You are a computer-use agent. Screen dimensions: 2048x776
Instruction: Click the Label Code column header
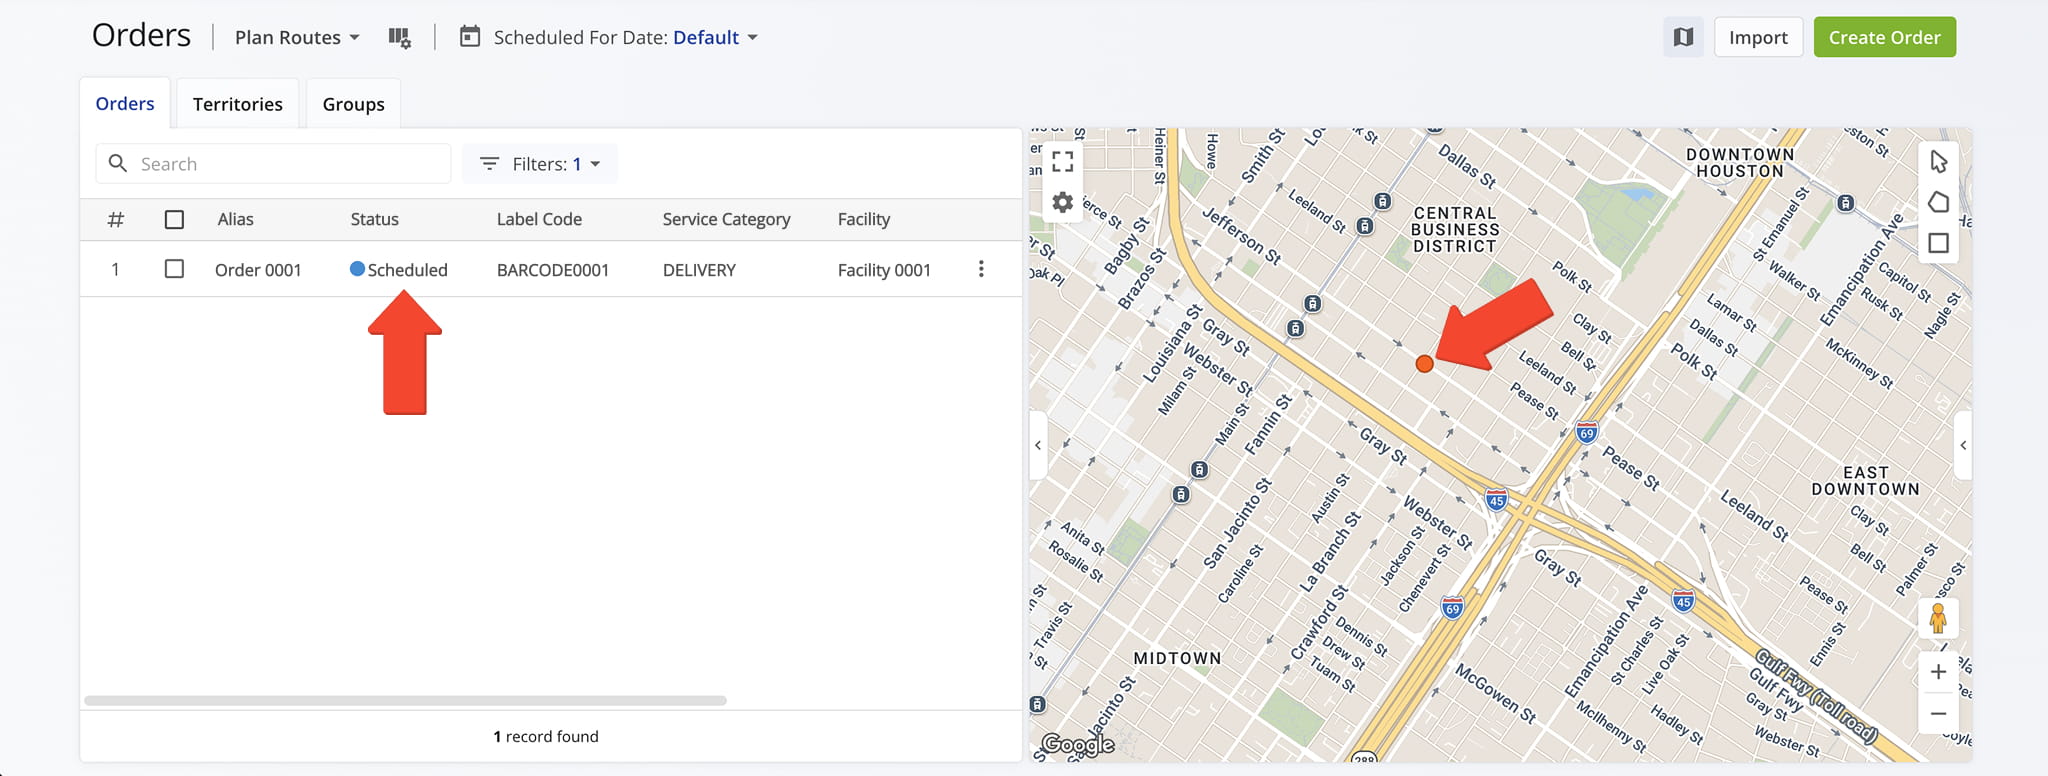click(539, 219)
